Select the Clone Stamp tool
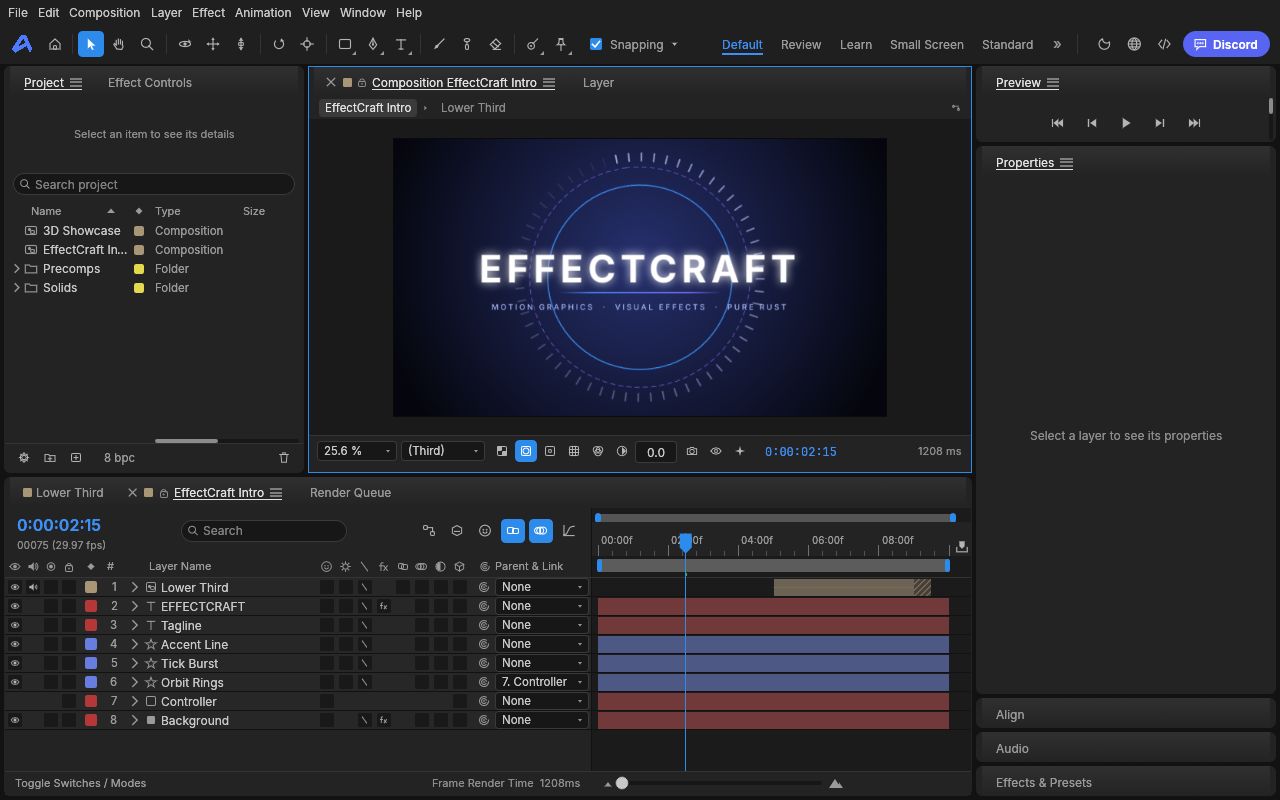The width and height of the screenshot is (1280, 800). click(467, 44)
